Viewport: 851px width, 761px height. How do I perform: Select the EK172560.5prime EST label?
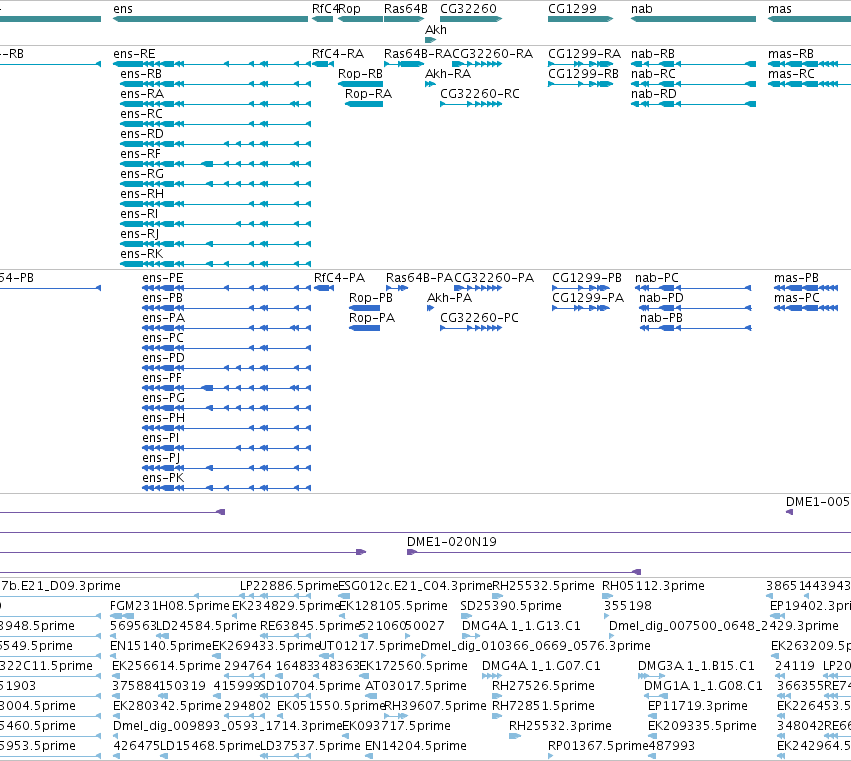pyautogui.click(x=414, y=666)
